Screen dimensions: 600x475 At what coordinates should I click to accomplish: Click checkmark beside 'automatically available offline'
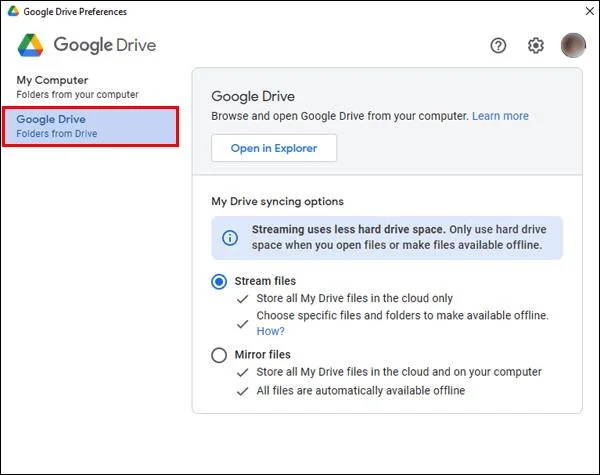click(x=243, y=391)
